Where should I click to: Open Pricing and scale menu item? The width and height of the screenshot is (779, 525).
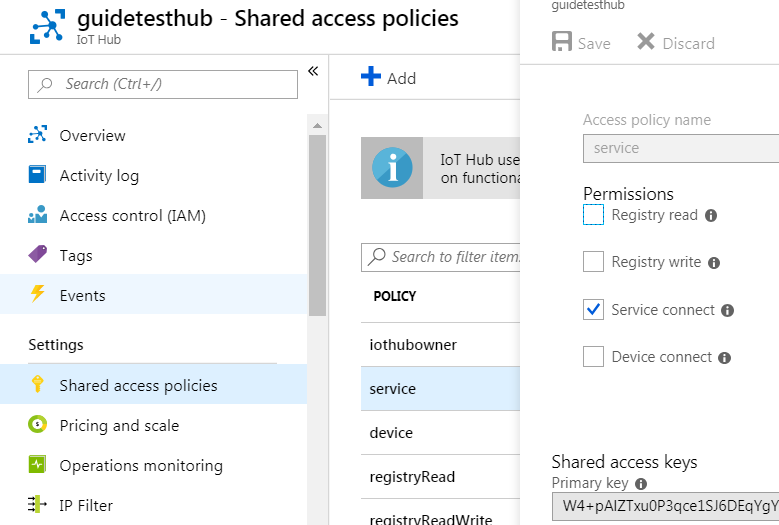coord(154,425)
